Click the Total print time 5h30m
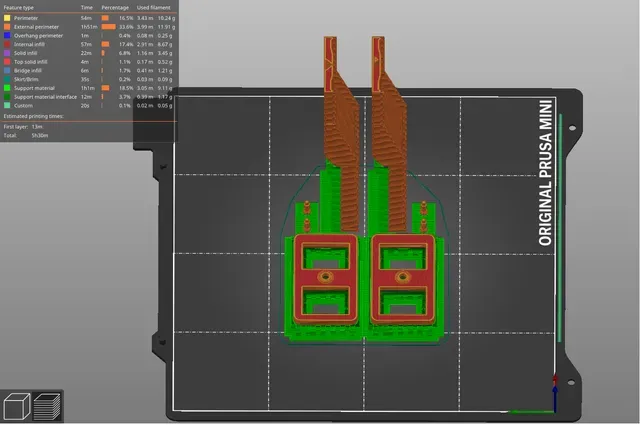 tap(40, 136)
